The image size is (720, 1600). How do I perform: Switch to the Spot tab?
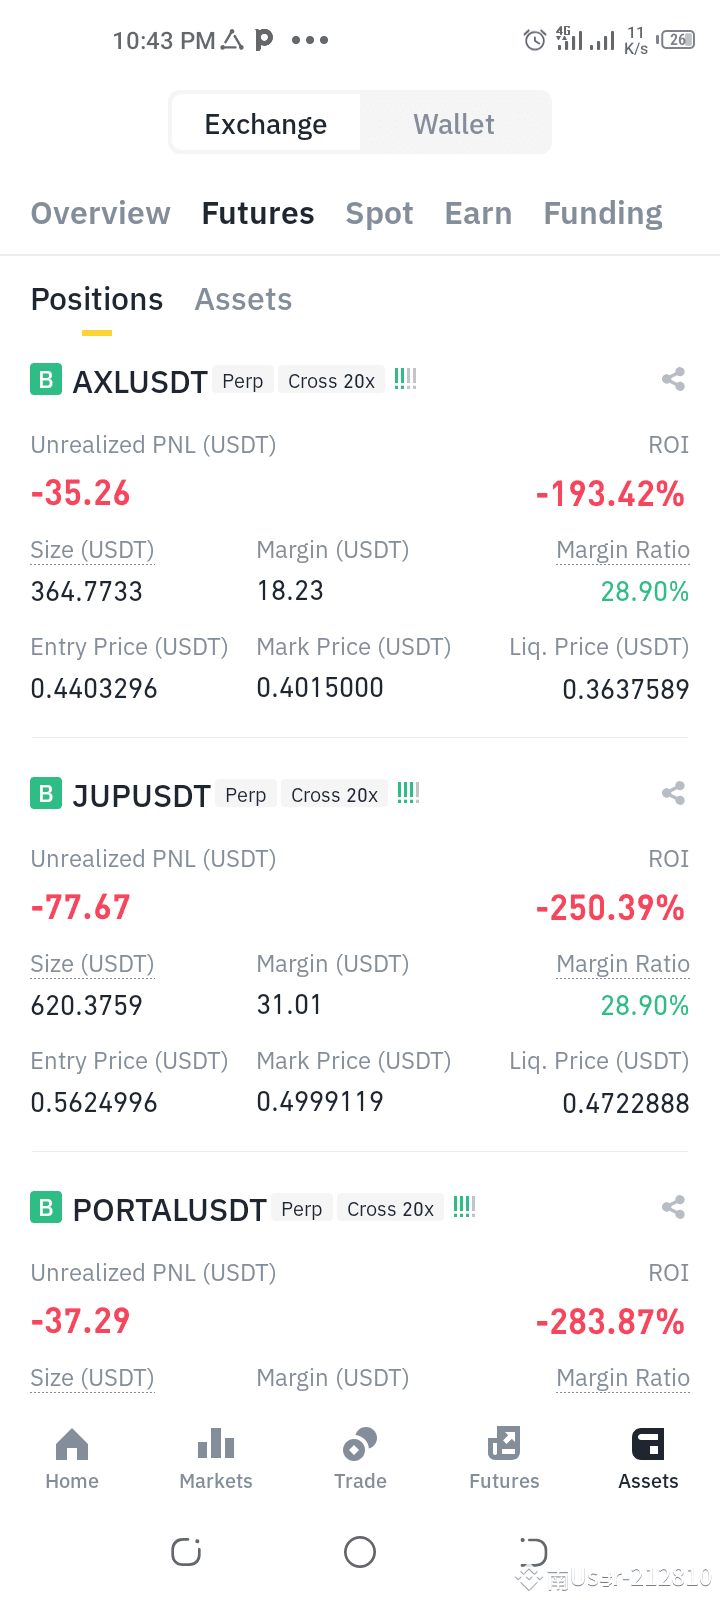point(379,214)
